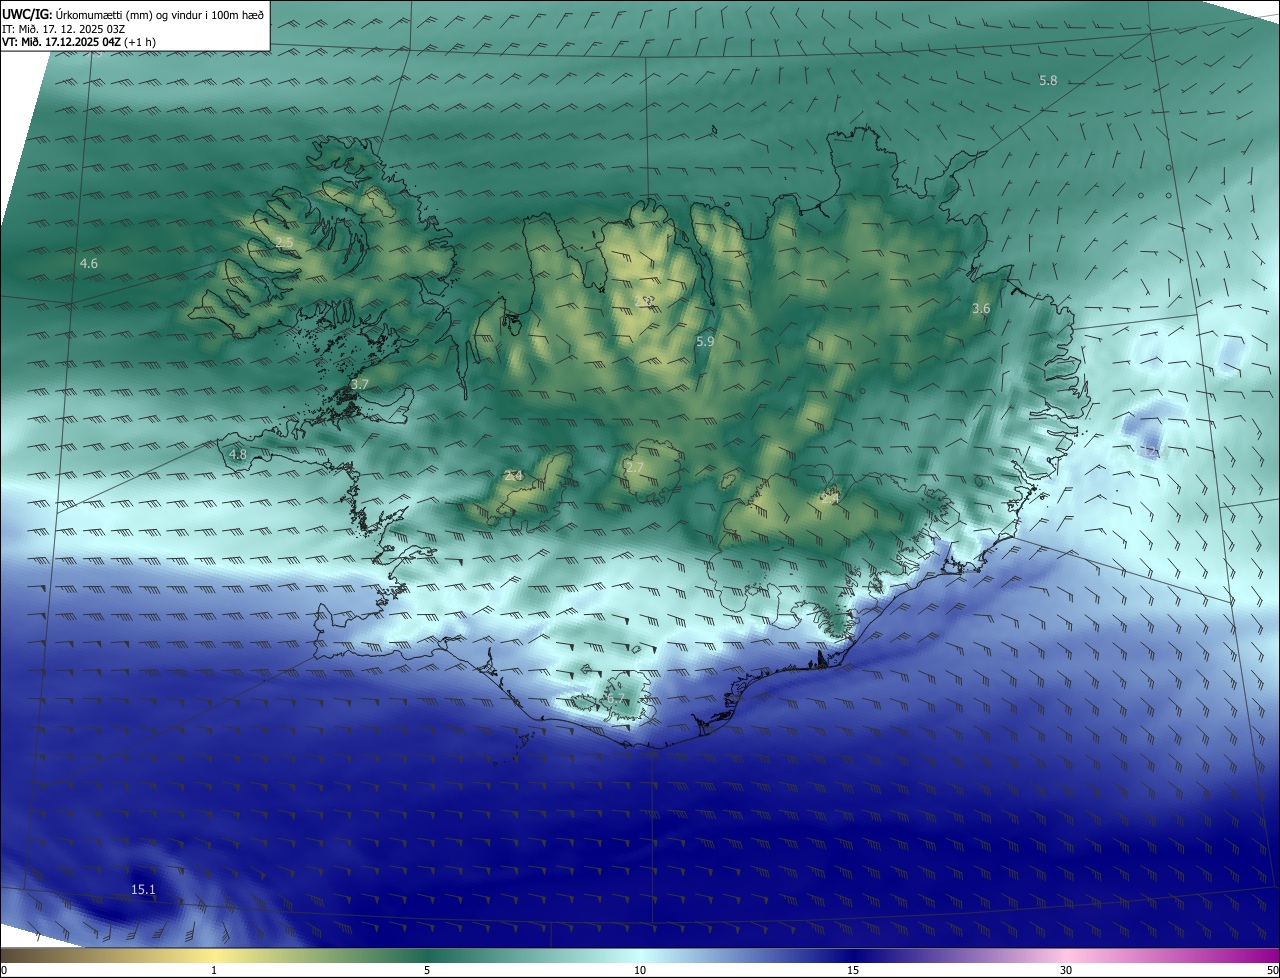Click the 6.7 value label on Mýrdalsjökull glacier

tap(617, 699)
